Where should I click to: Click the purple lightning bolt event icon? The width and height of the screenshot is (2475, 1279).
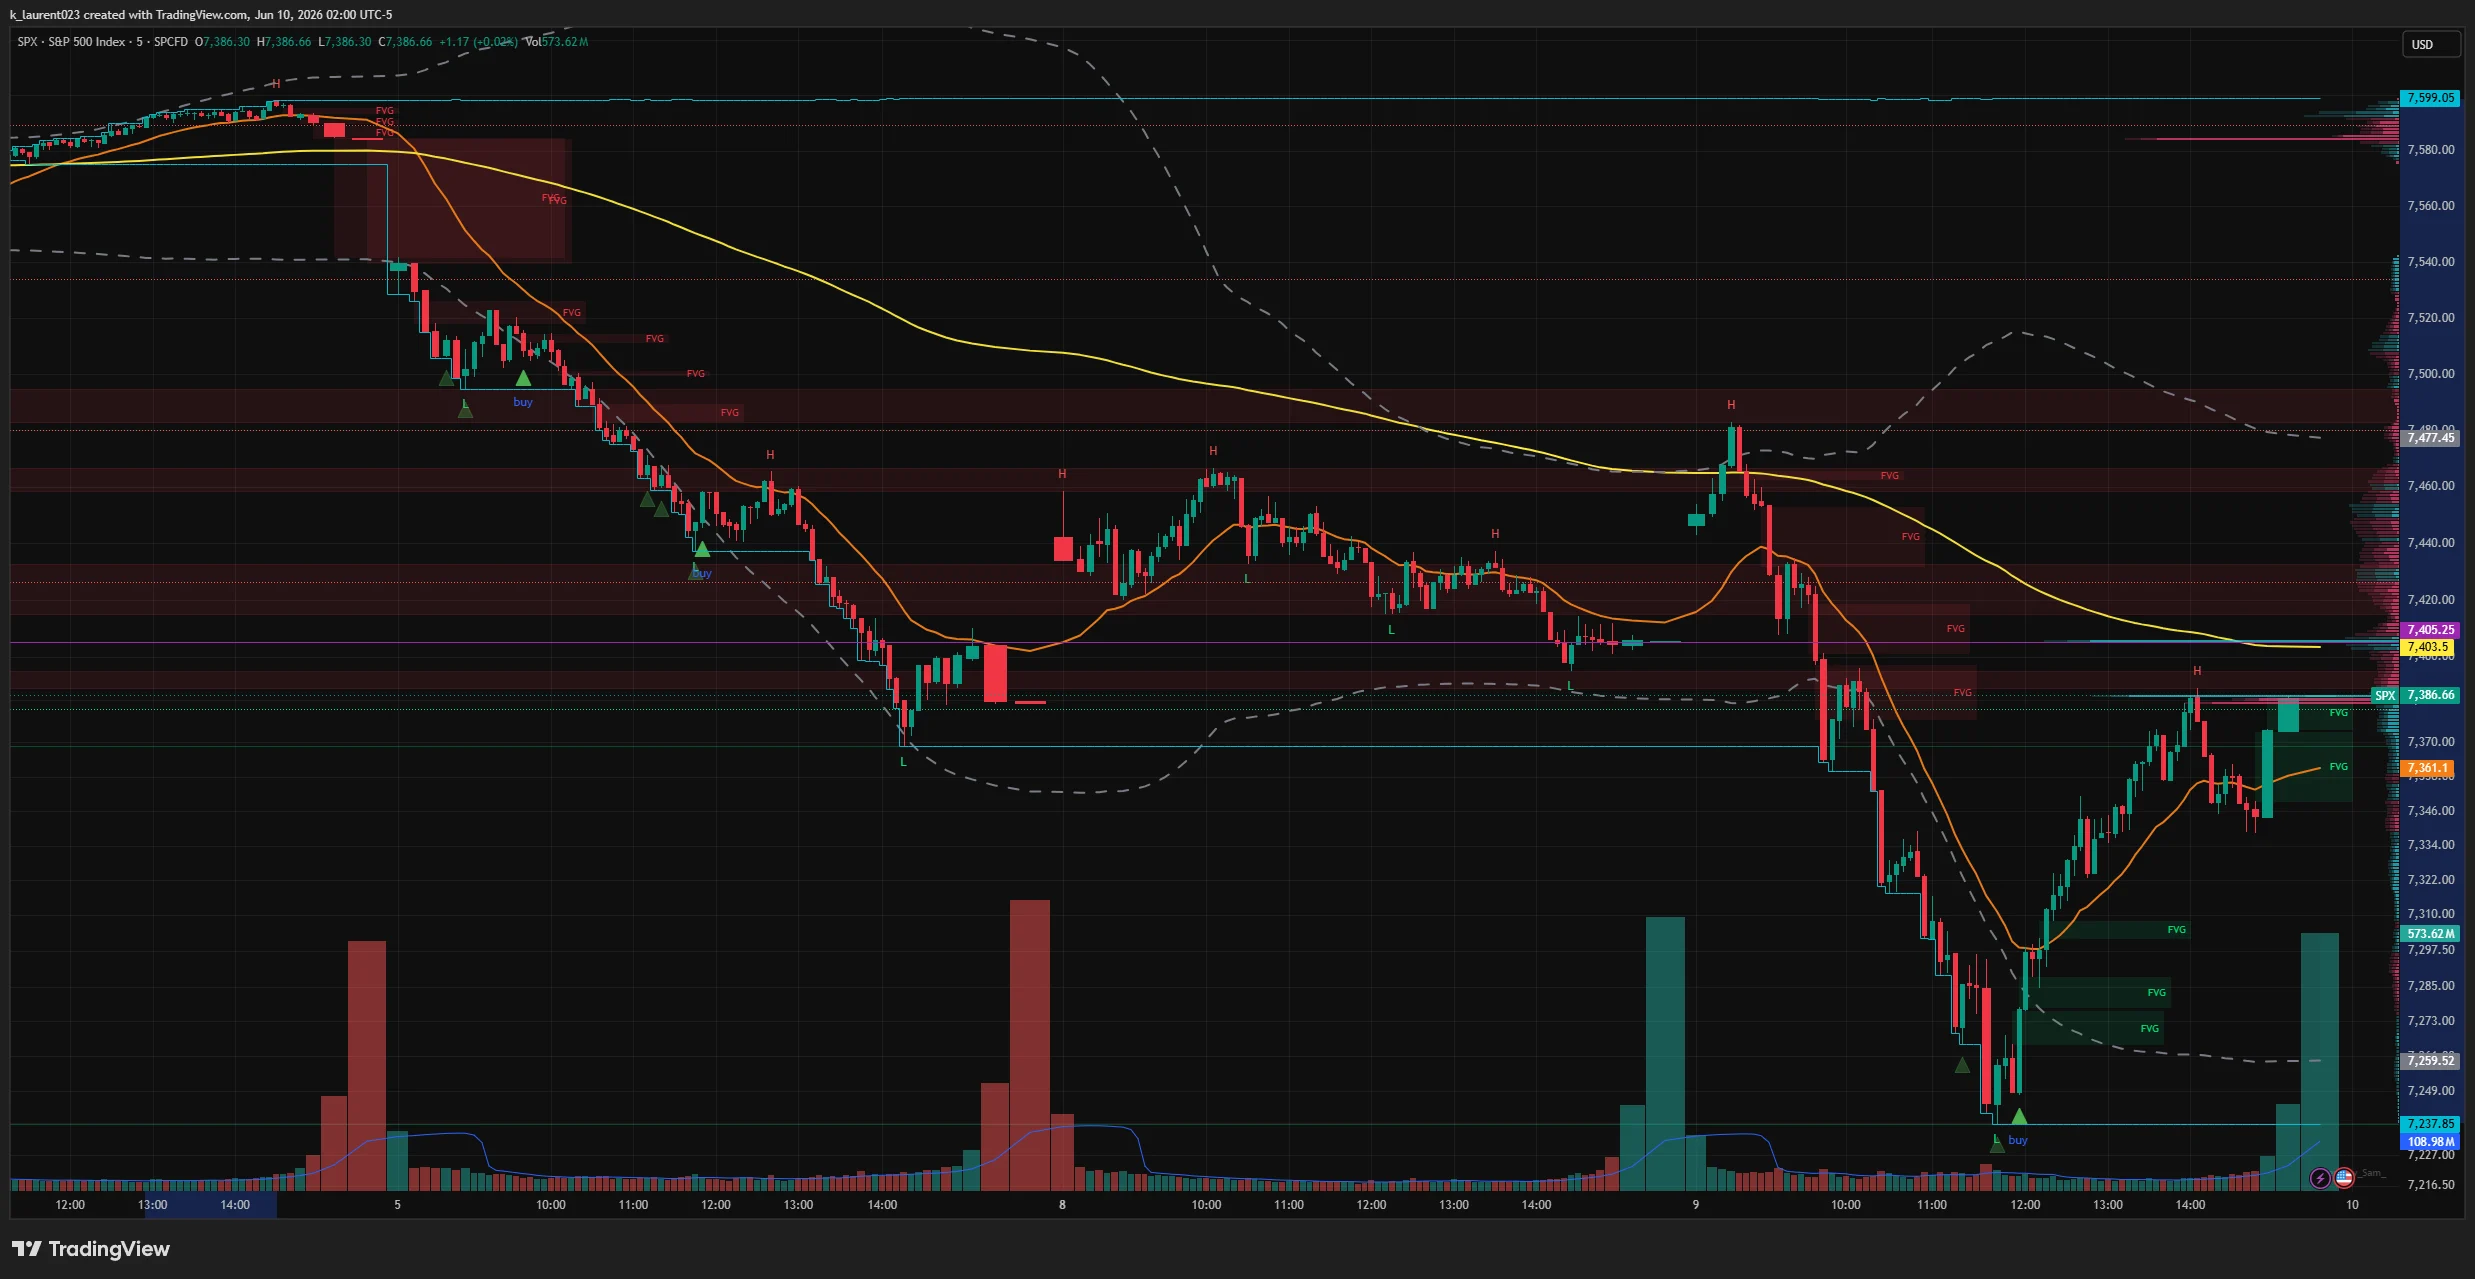pyautogui.click(x=2320, y=1178)
